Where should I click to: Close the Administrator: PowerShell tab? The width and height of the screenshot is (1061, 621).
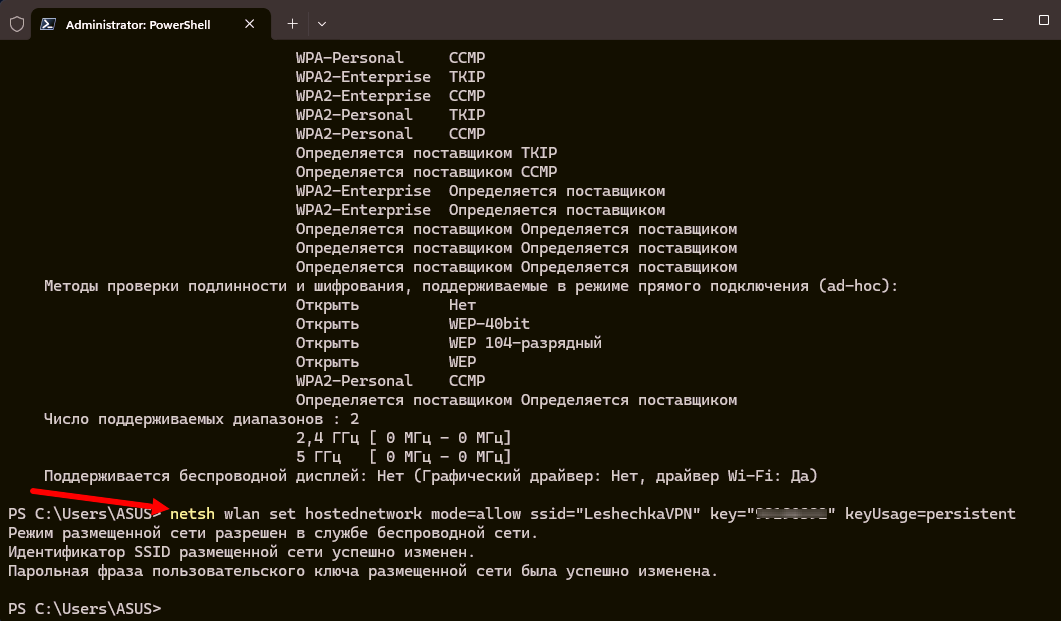252,24
